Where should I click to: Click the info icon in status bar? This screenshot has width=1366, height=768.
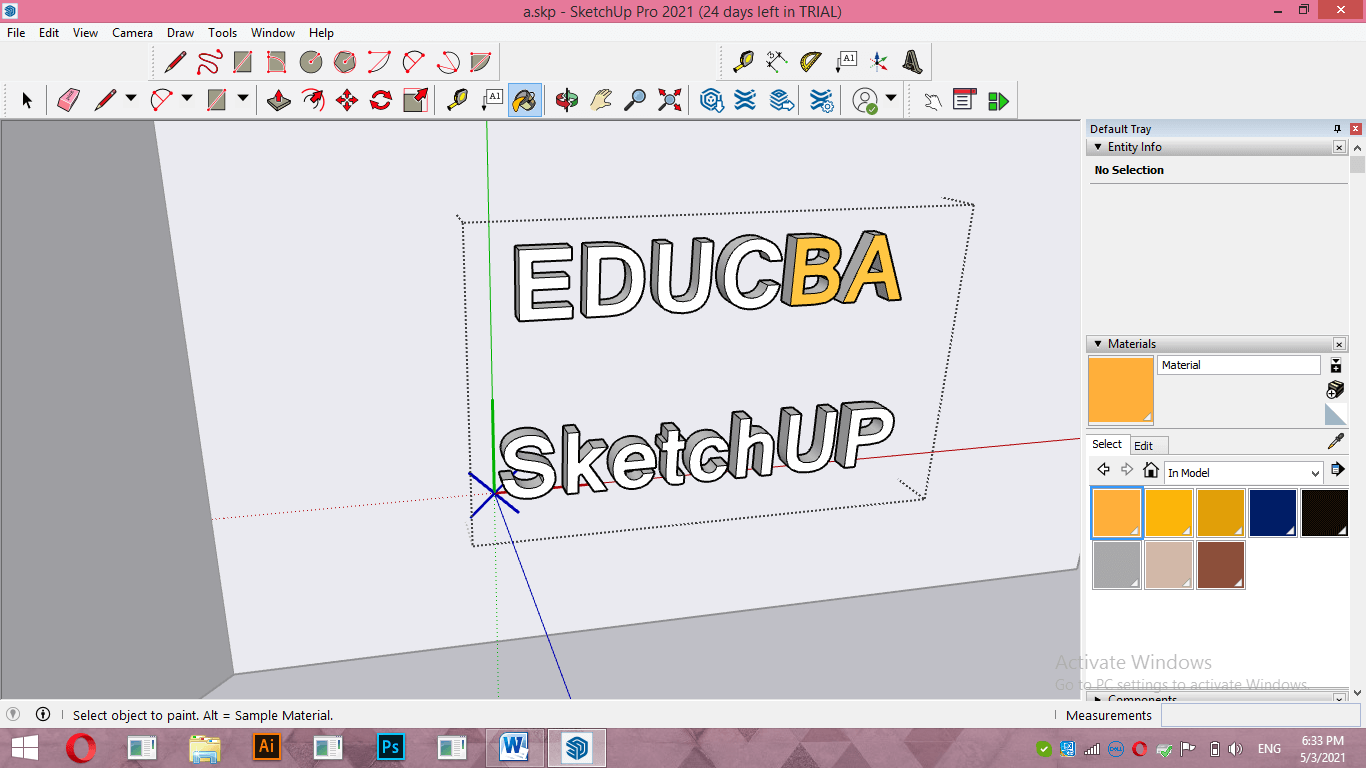coord(43,714)
